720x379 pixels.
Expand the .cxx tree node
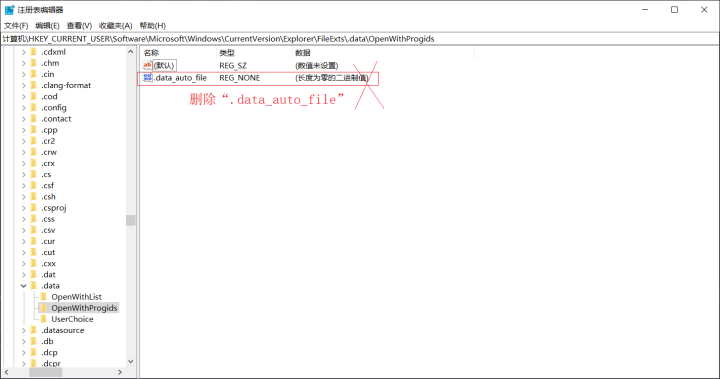tap(23, 264)
